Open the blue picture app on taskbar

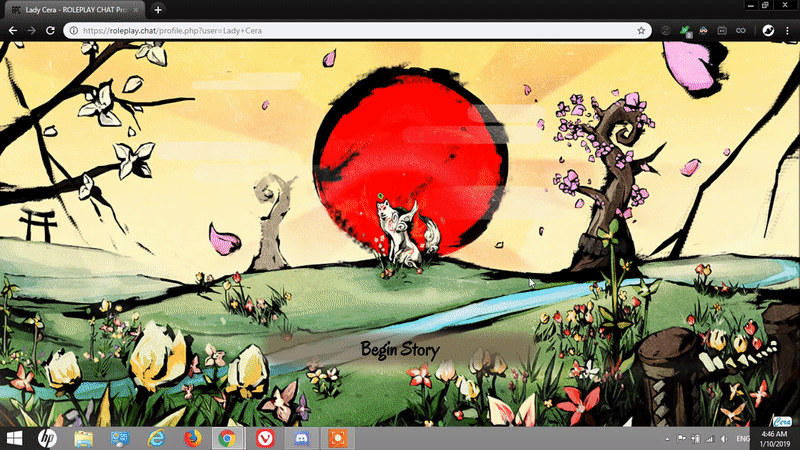click(120, 438)
